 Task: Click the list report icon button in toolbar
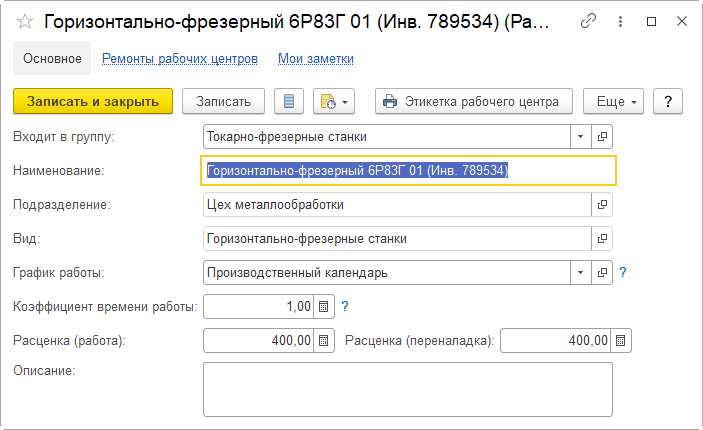tap(290, 101)
